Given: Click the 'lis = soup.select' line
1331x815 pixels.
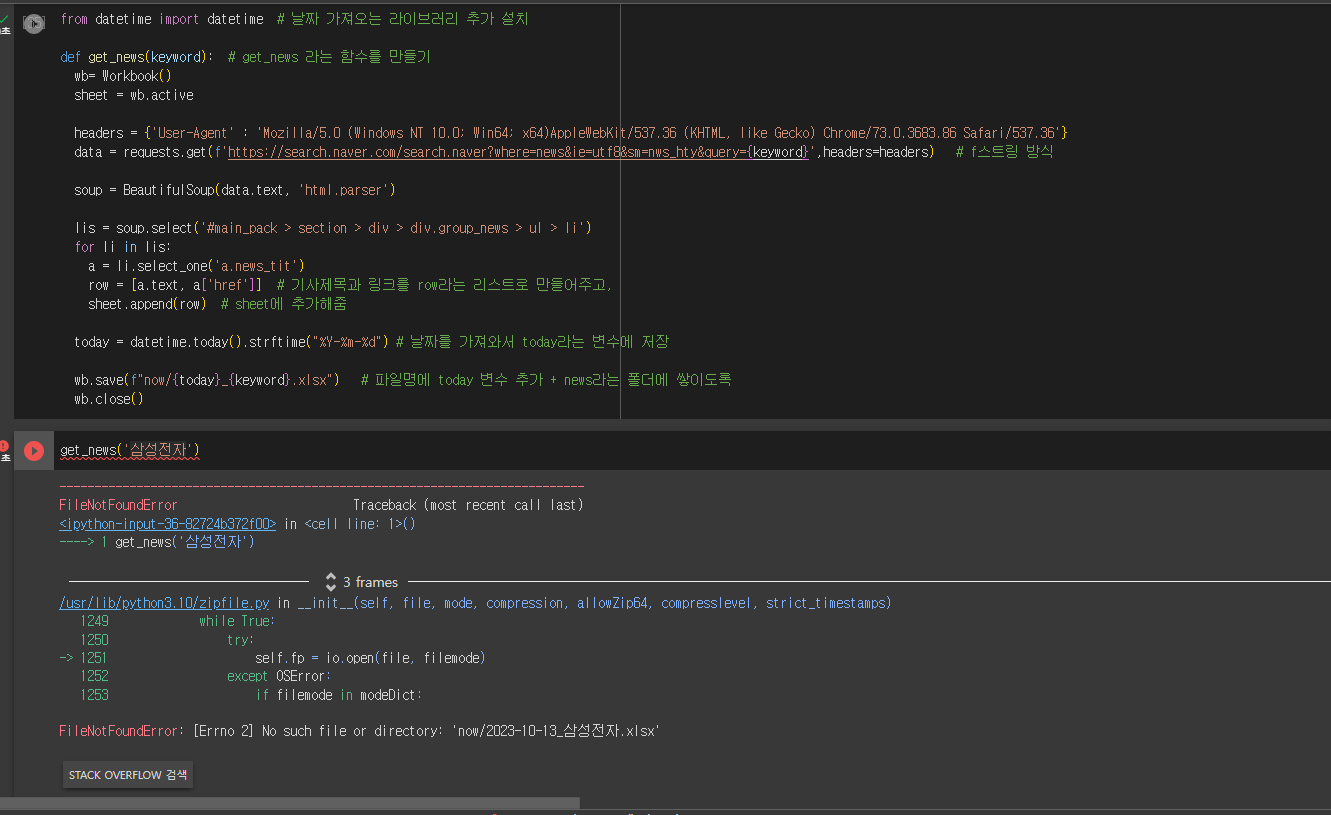Looking at the screenshot, I should pos(333,228).
